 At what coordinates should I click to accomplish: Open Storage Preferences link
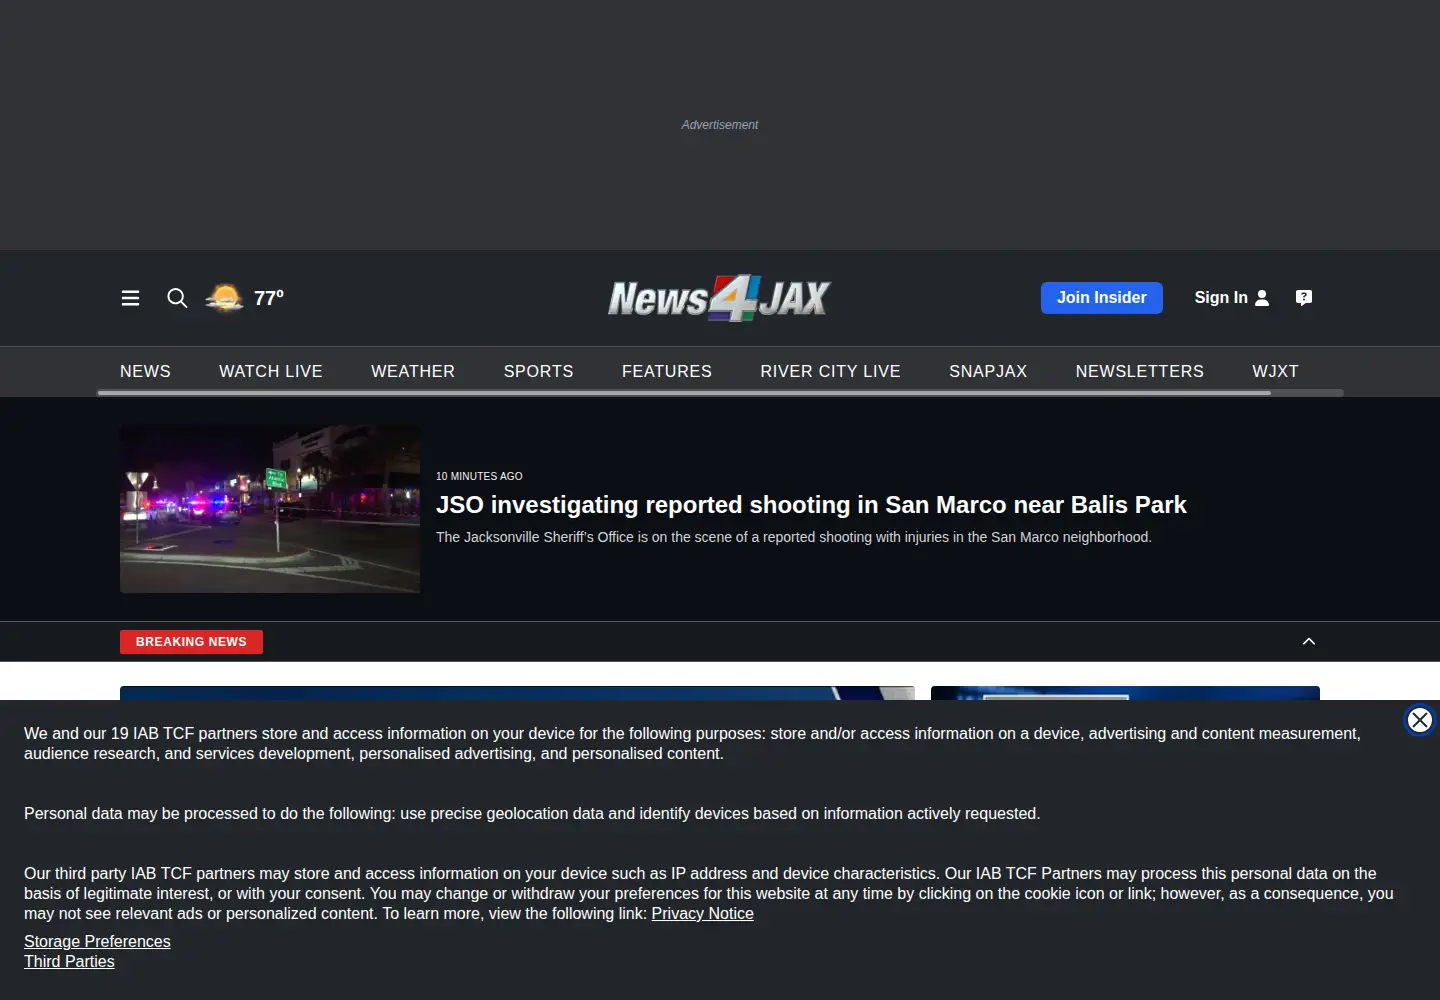(97, 942)
